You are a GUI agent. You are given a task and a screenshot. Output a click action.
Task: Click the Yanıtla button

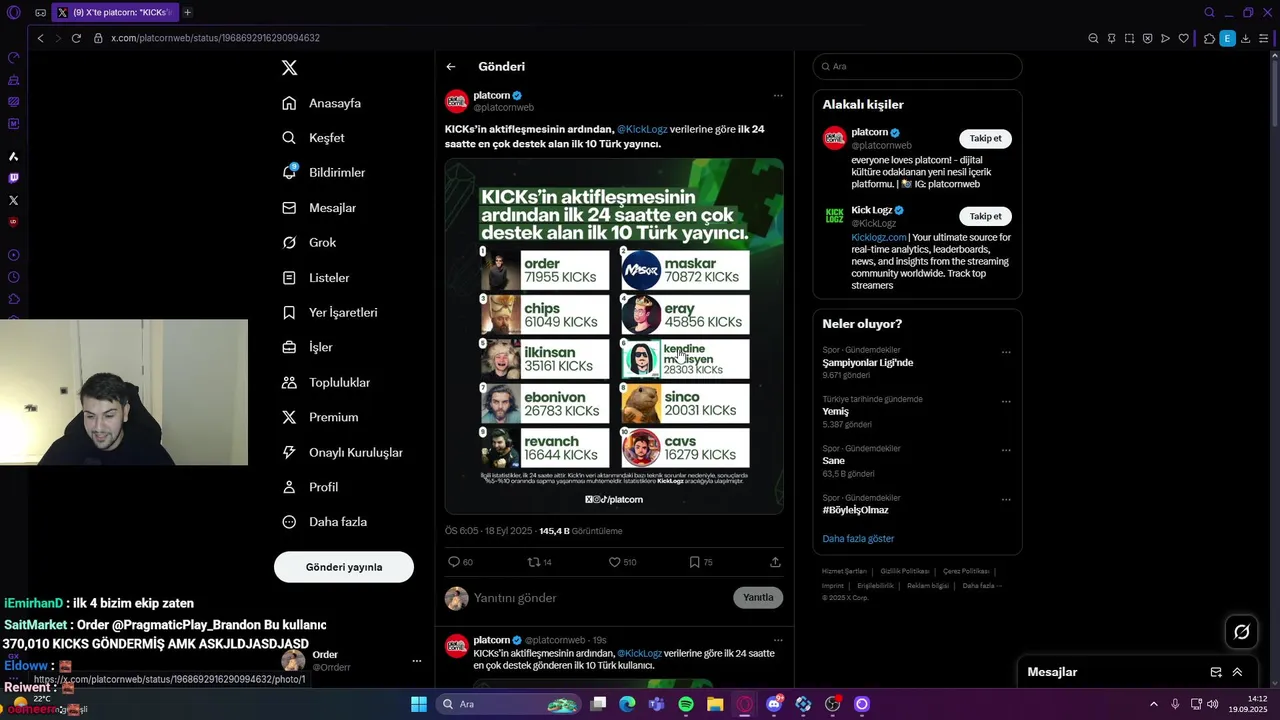pos(758,598)
